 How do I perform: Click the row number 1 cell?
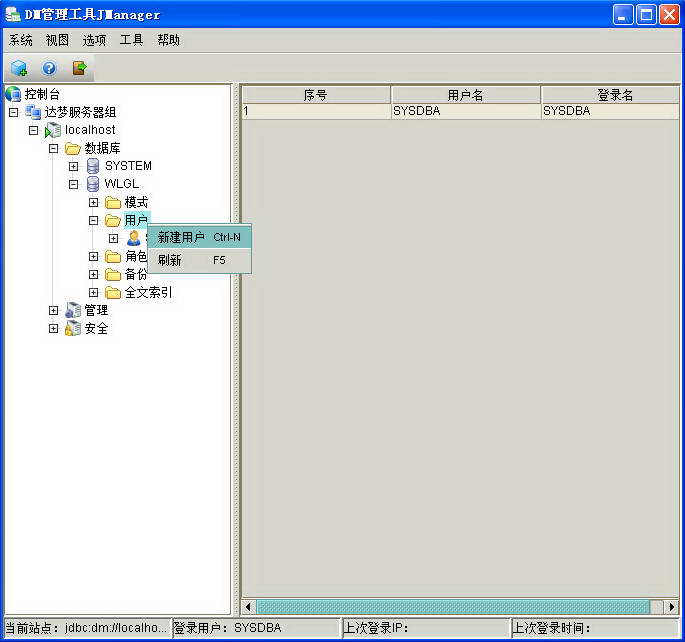pyautogui.click(x=316, y=111)
